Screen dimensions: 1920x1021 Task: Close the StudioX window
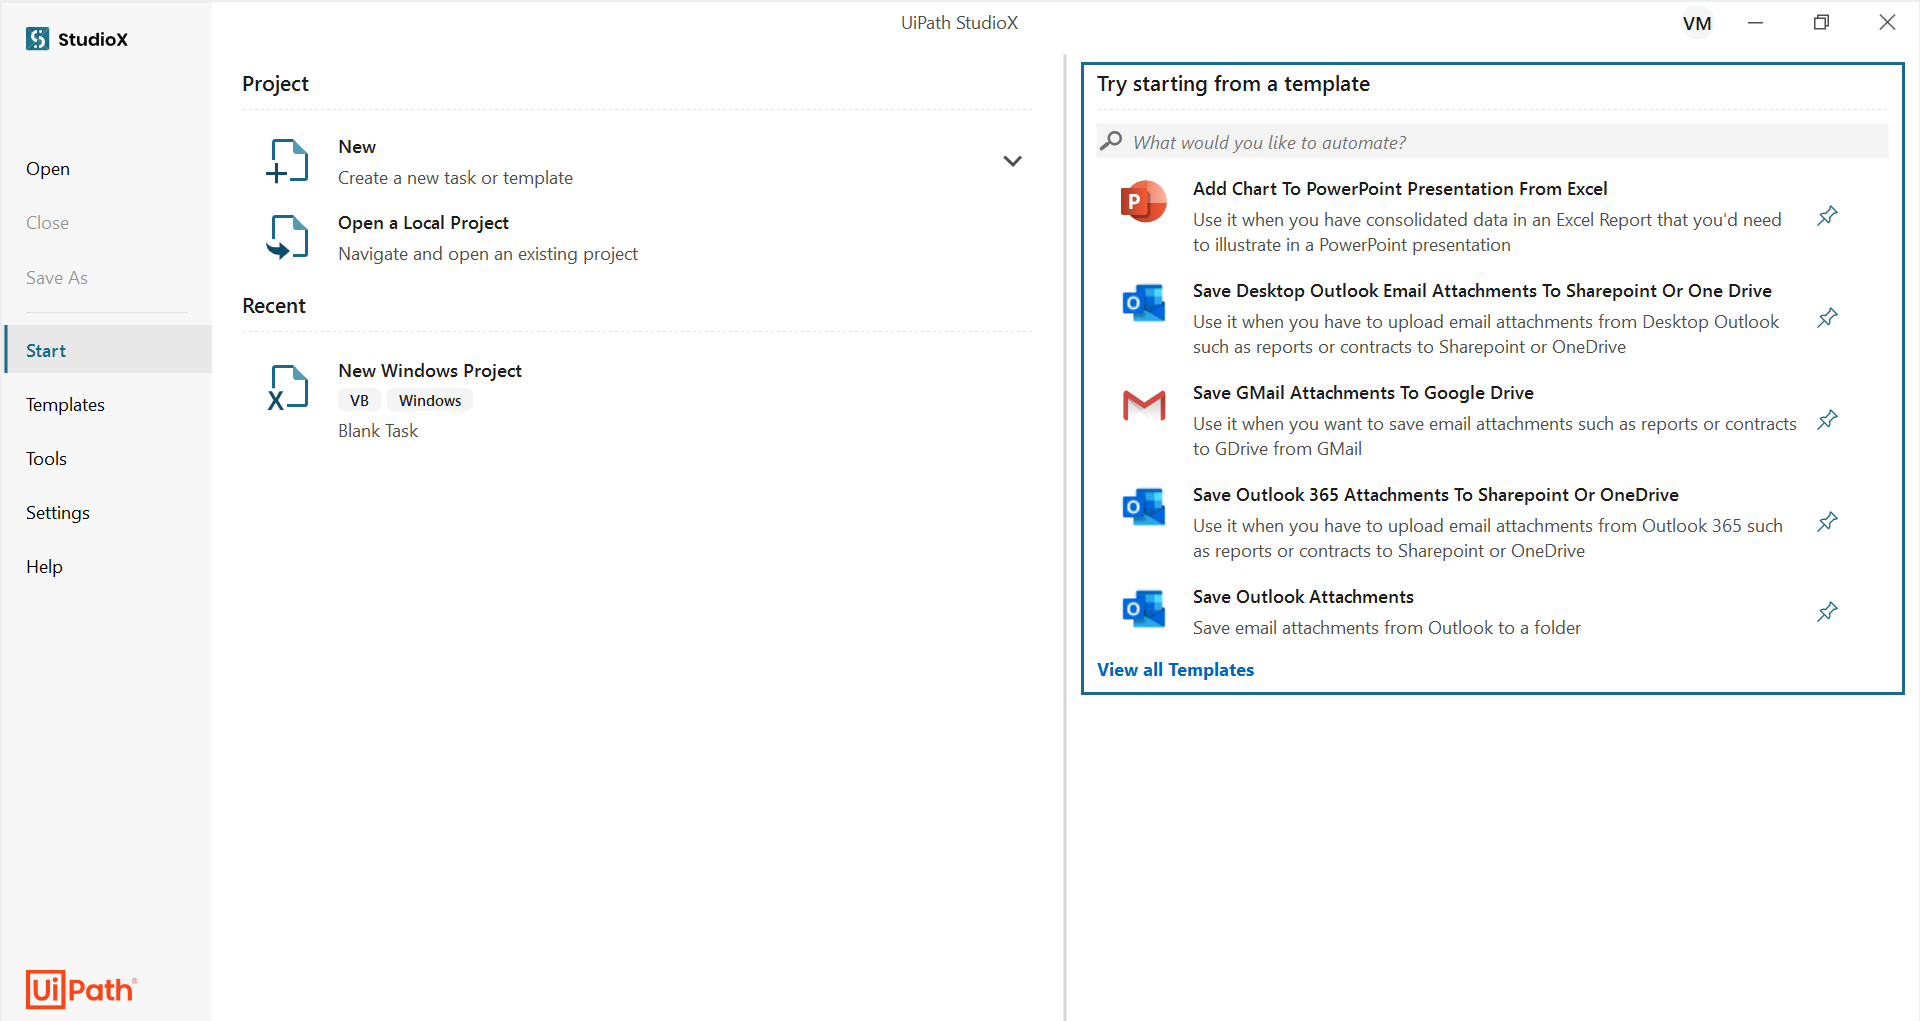(x=1887, y=23)
